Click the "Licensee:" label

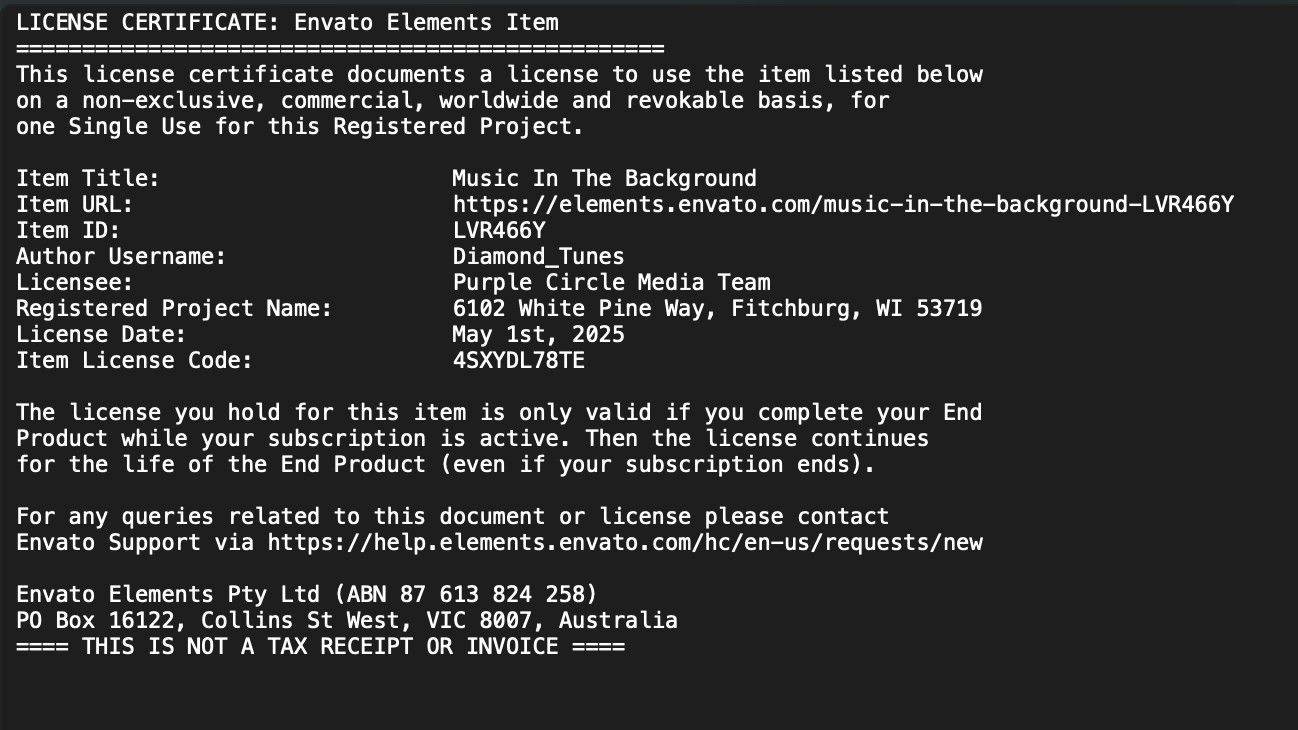75,283
